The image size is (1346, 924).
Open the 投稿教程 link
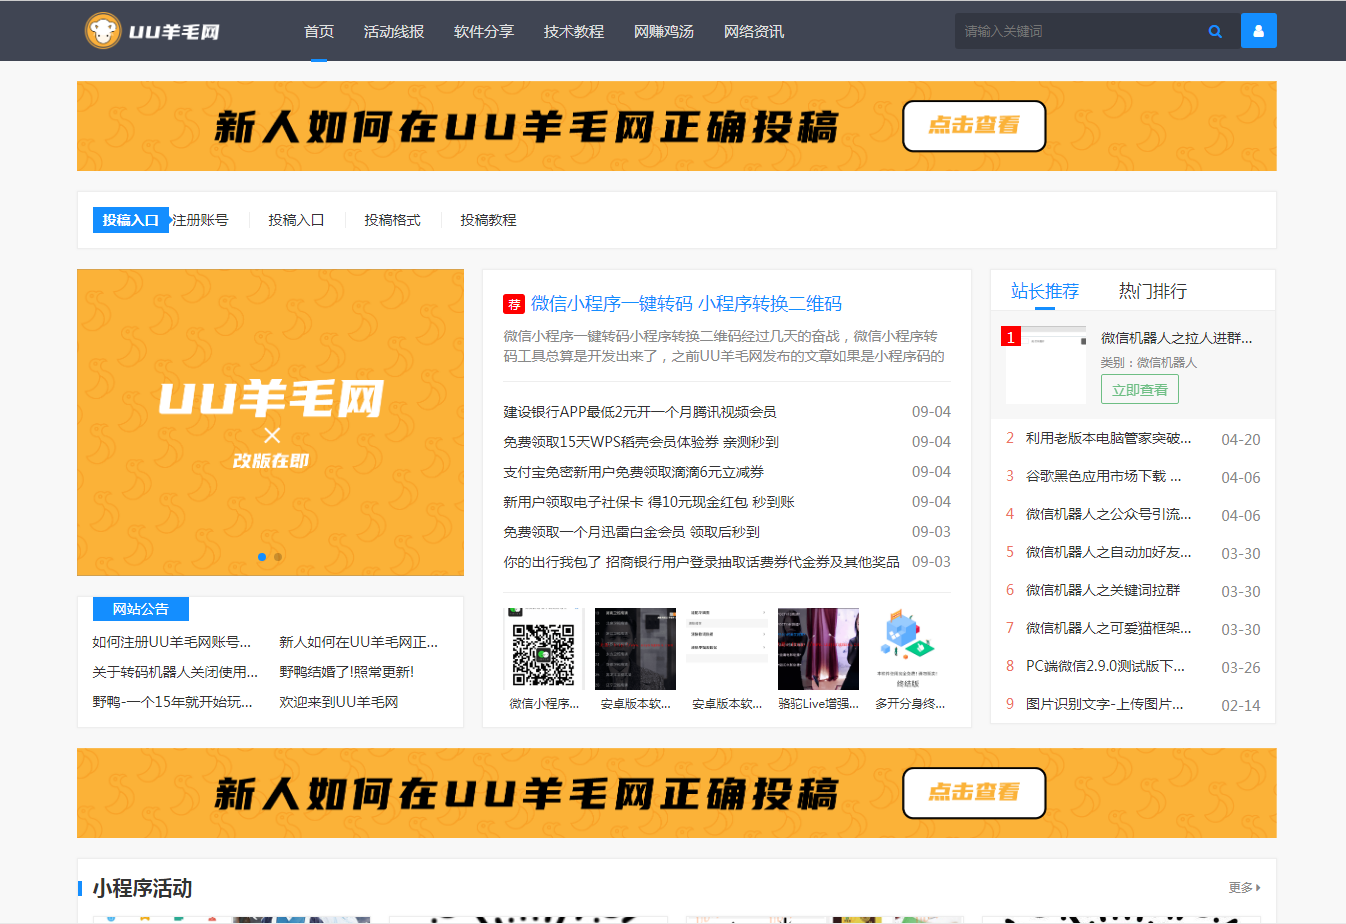click(488, 220)
